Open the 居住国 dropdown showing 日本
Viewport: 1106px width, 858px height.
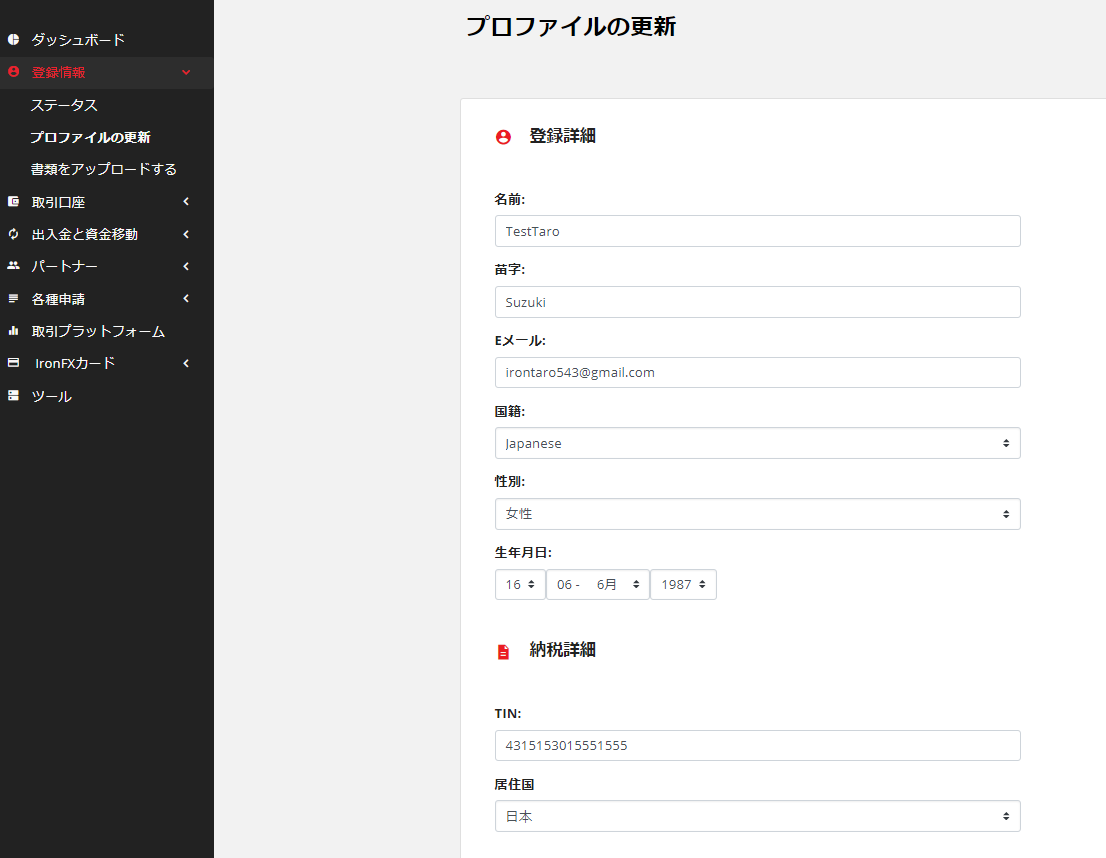pos(757,816)
